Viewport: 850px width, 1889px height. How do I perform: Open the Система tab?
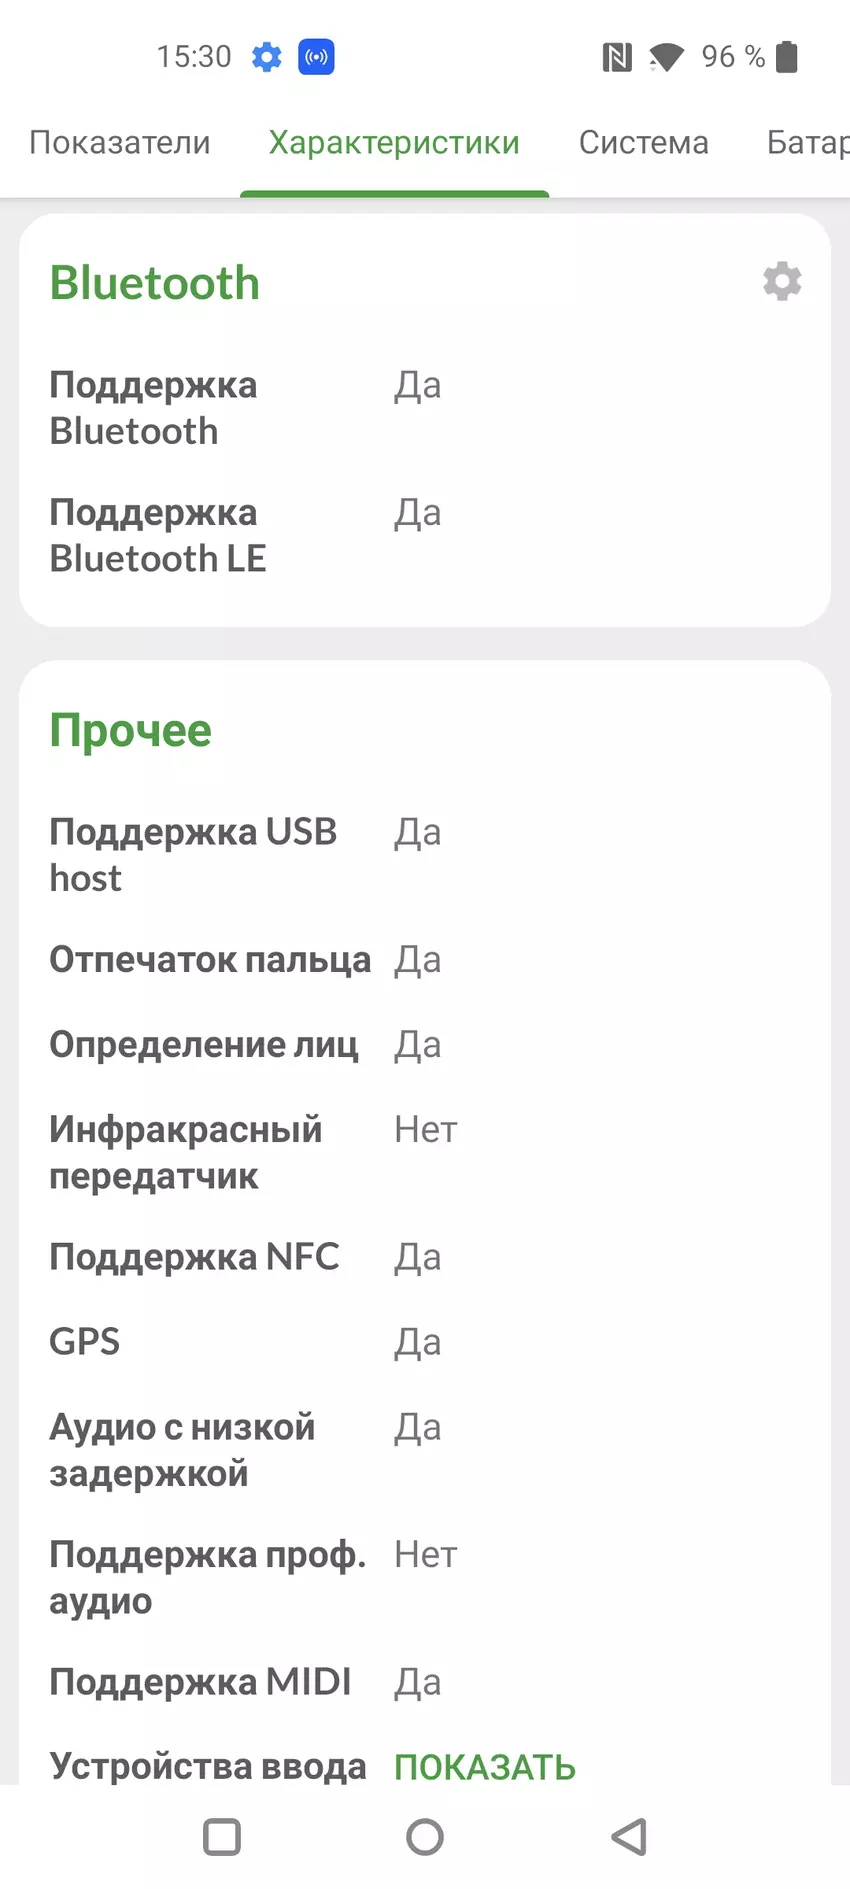pos(643,143)
